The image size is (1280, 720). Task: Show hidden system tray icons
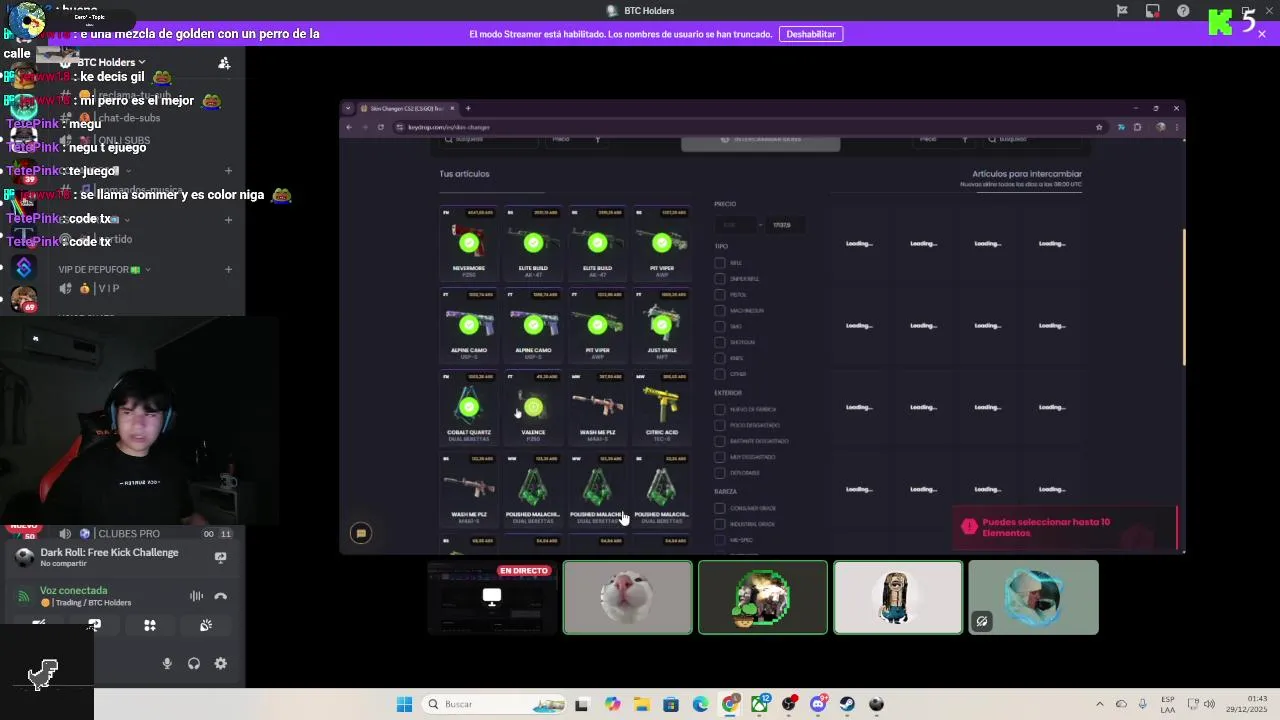1100,704
